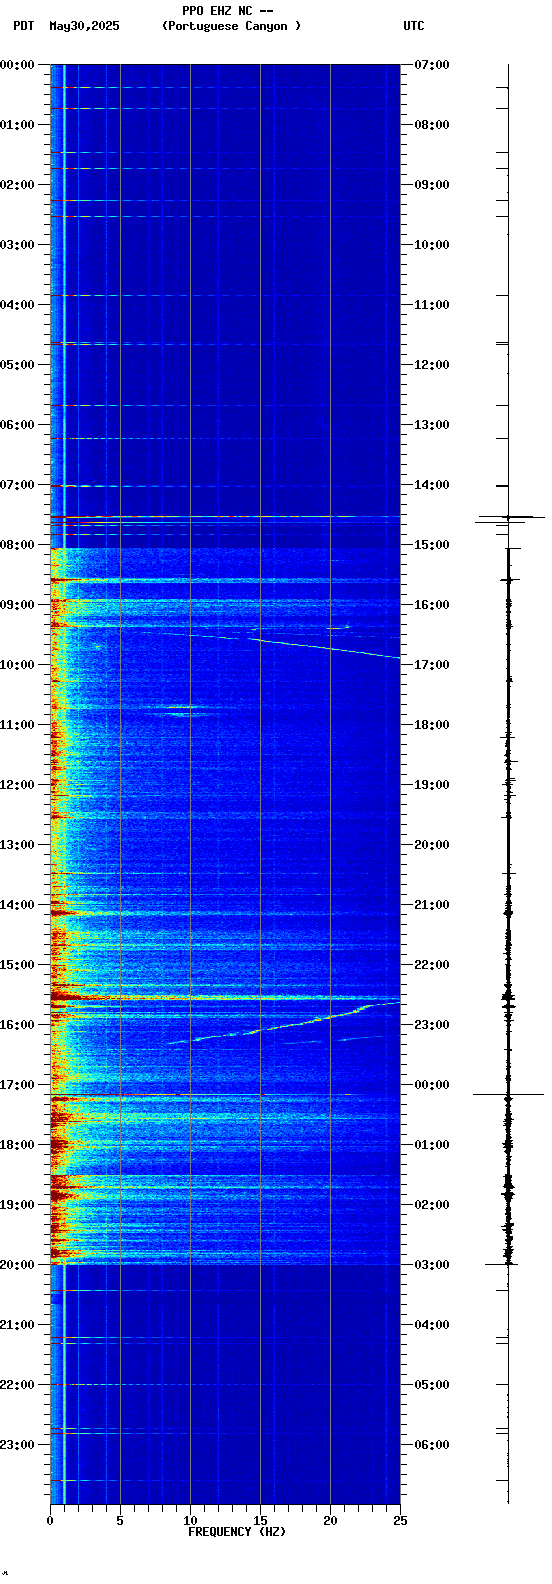Image resolution: width=552 pixels, height=1584 pixels.
Task: Click the large seismogram spike near 00:00 UTC
Action: tap(508, 1094)
